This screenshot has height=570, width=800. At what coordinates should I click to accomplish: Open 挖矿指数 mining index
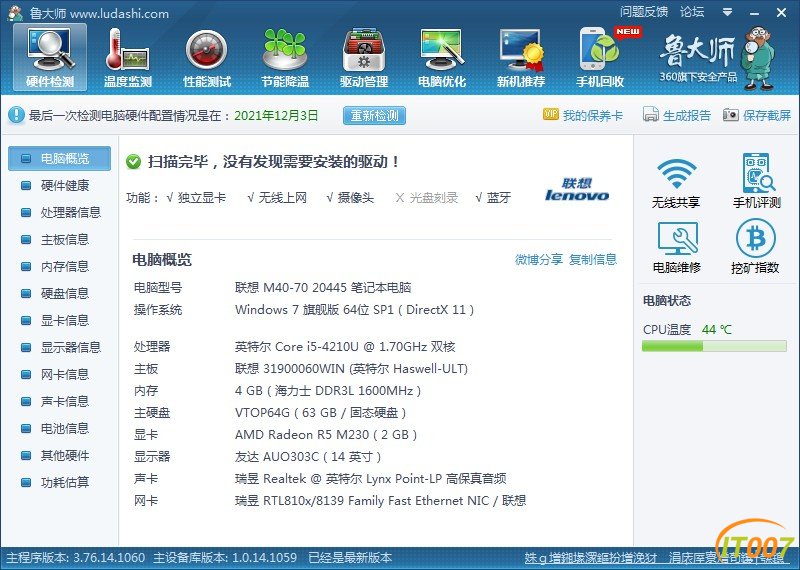click(755, 247)
